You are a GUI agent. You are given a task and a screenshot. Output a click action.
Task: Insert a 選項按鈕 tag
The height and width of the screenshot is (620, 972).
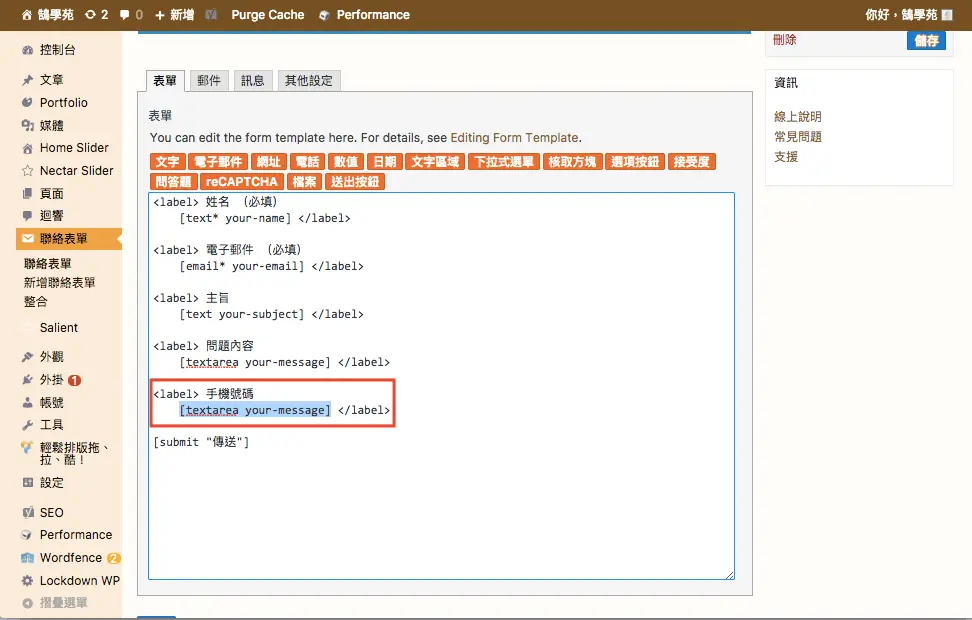(635, 162)
